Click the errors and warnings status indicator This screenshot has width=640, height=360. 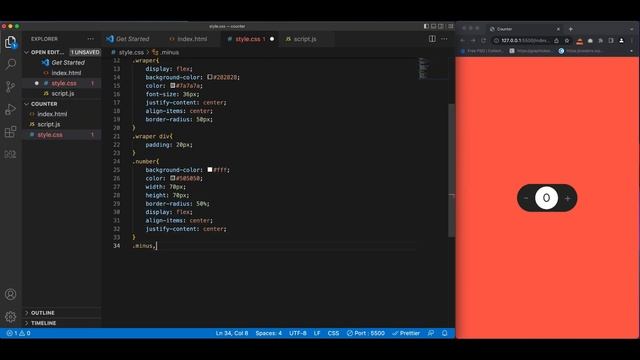(x=18, y=333)
